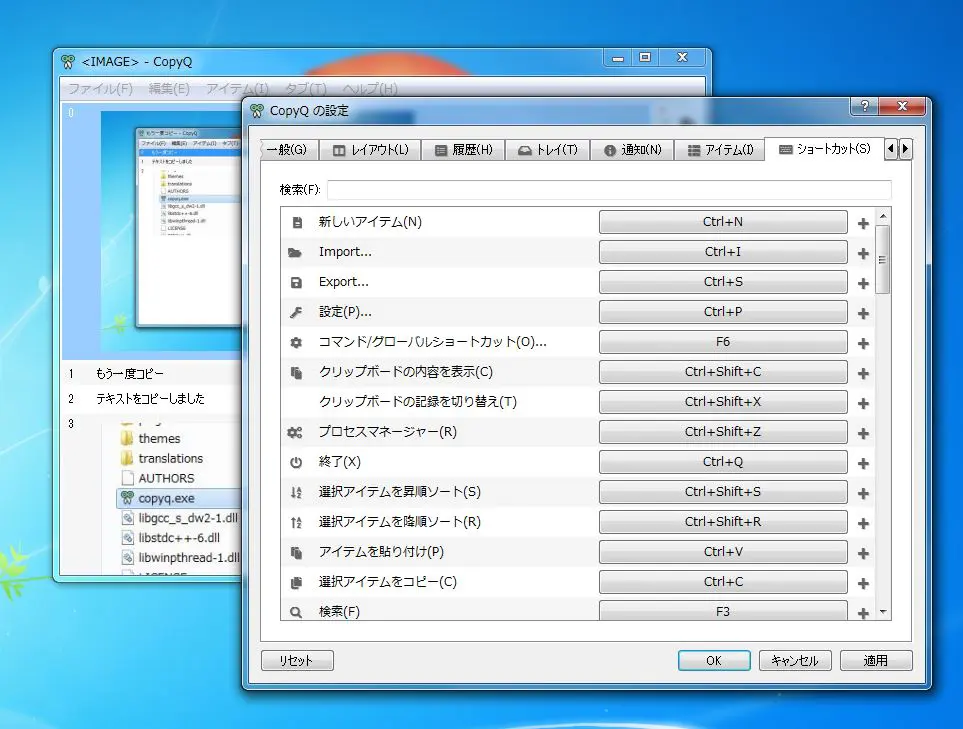Click the リセット reset button
The width and height of the screenshot is (963, 729).
point(297,661)
